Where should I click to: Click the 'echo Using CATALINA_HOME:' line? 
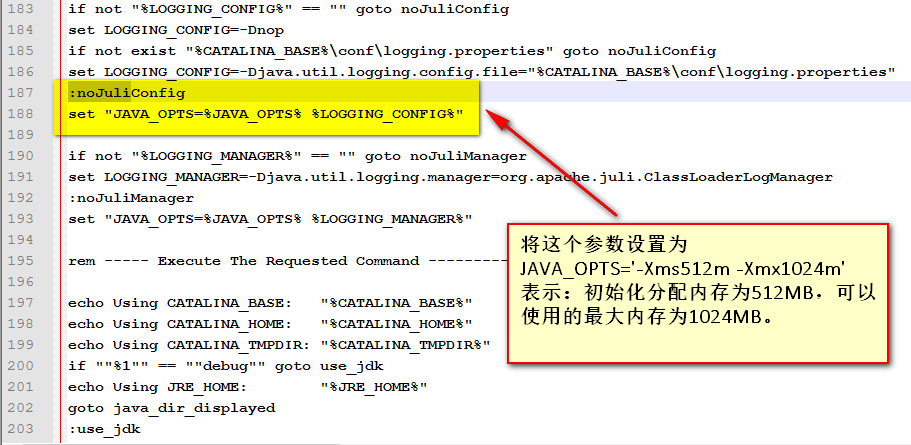tap(271, 324)
